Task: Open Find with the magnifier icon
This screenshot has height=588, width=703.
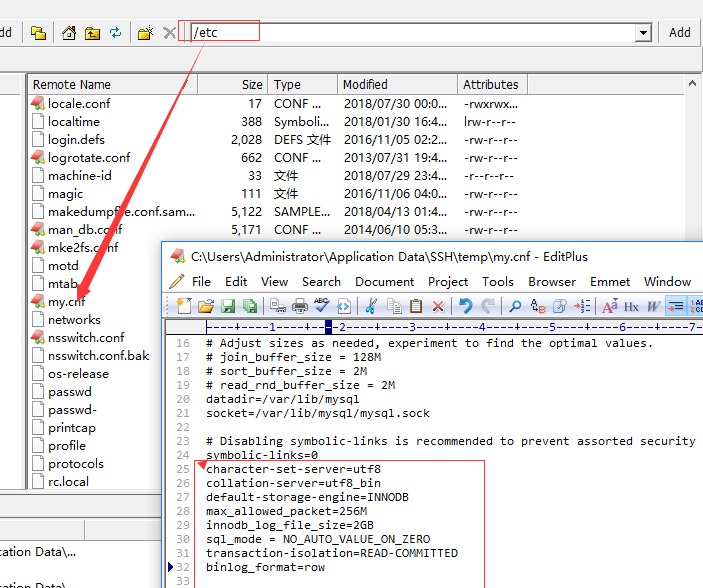Action: click(515, 306)
